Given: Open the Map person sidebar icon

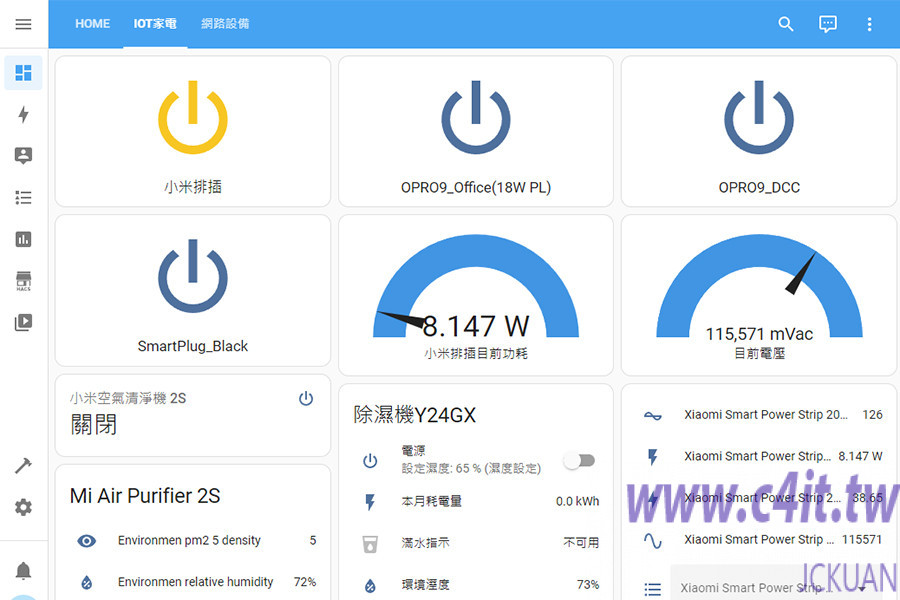Looking at the screenshot, I should pos(23,156).
